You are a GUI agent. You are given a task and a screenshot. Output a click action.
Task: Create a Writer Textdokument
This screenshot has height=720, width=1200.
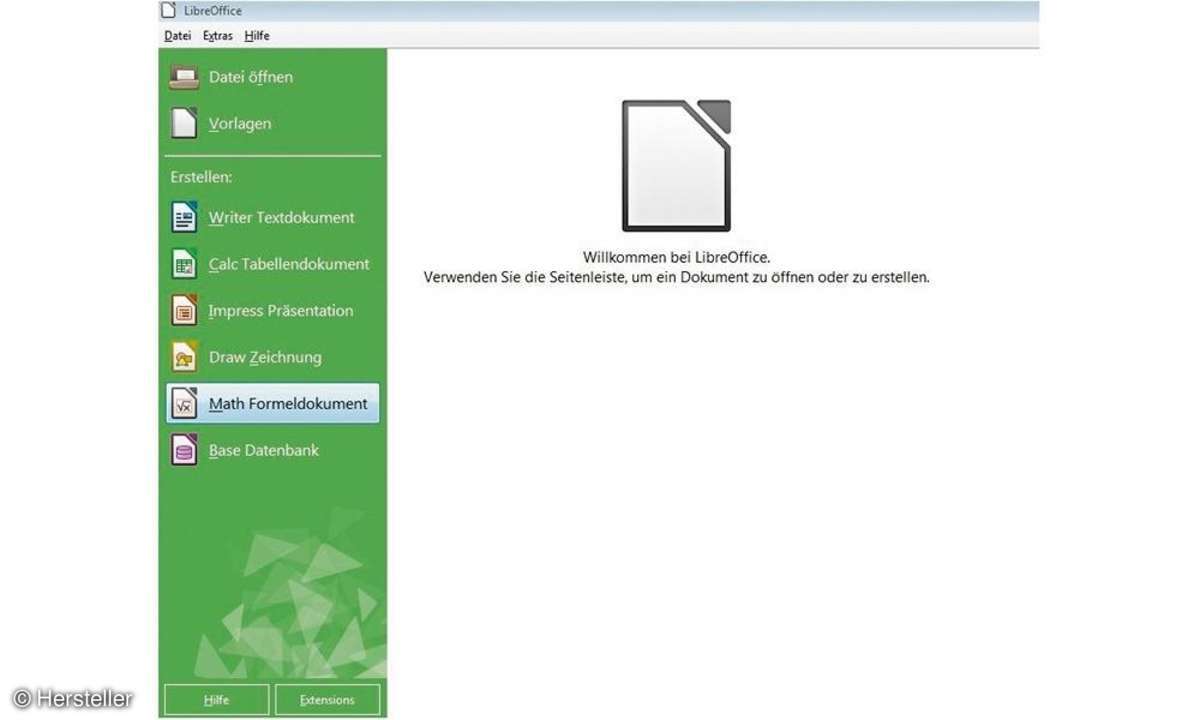coord(282,217)
